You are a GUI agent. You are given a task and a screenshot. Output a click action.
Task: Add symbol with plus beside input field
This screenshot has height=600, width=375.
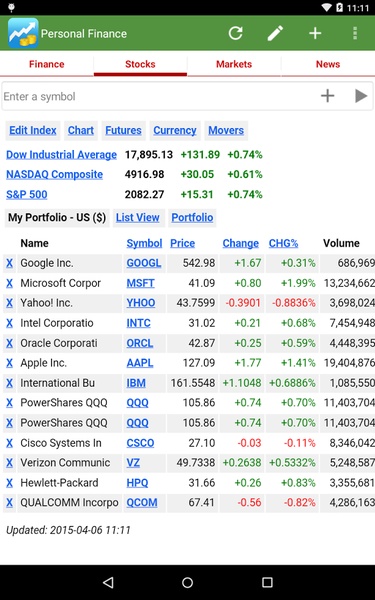(328, 96)
